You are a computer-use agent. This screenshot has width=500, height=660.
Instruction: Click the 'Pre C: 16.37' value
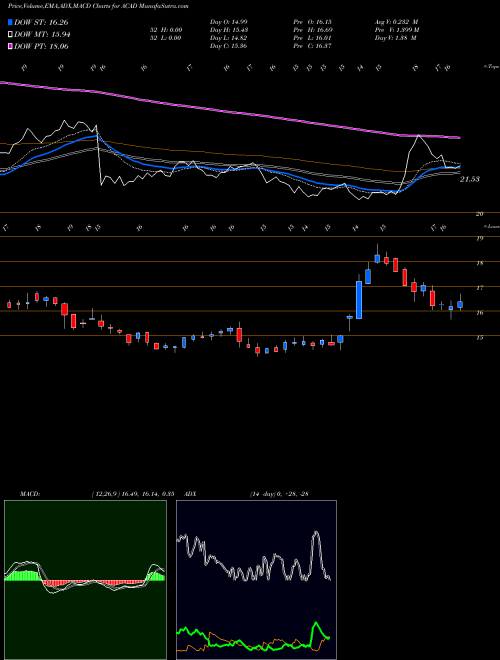point(313,46)
